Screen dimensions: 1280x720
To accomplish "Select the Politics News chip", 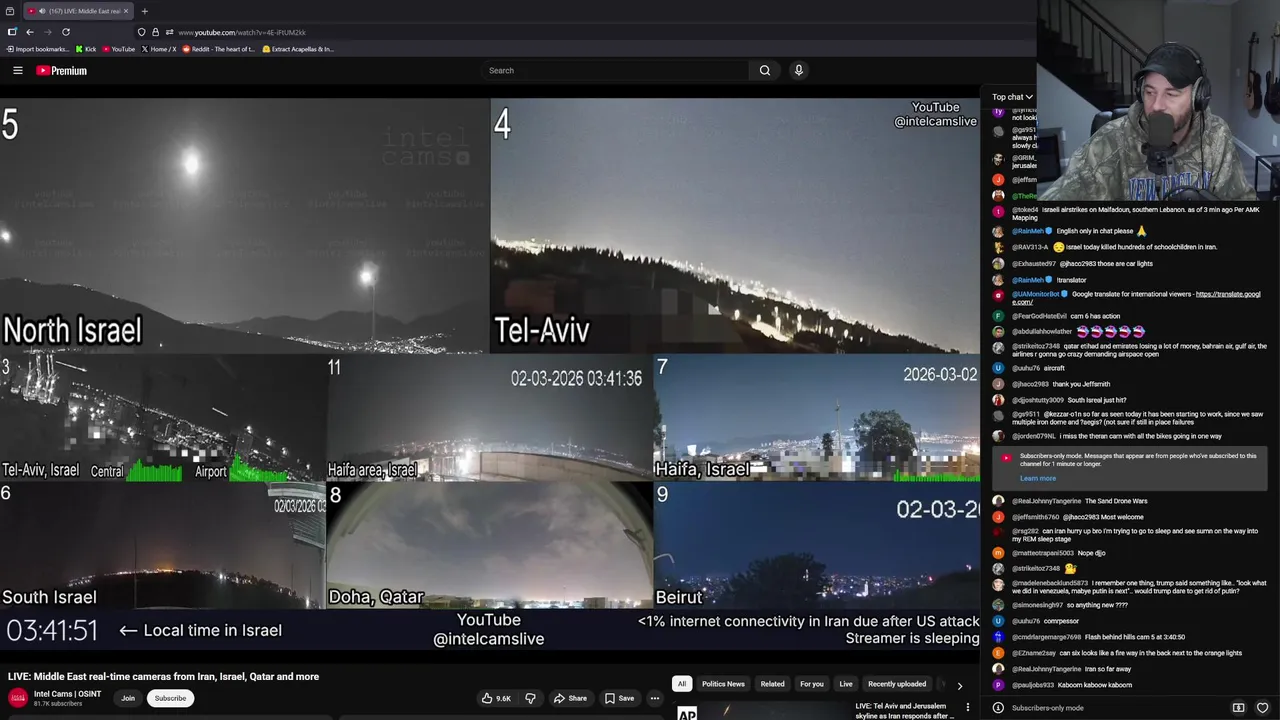I will click(x=723, y=684).
